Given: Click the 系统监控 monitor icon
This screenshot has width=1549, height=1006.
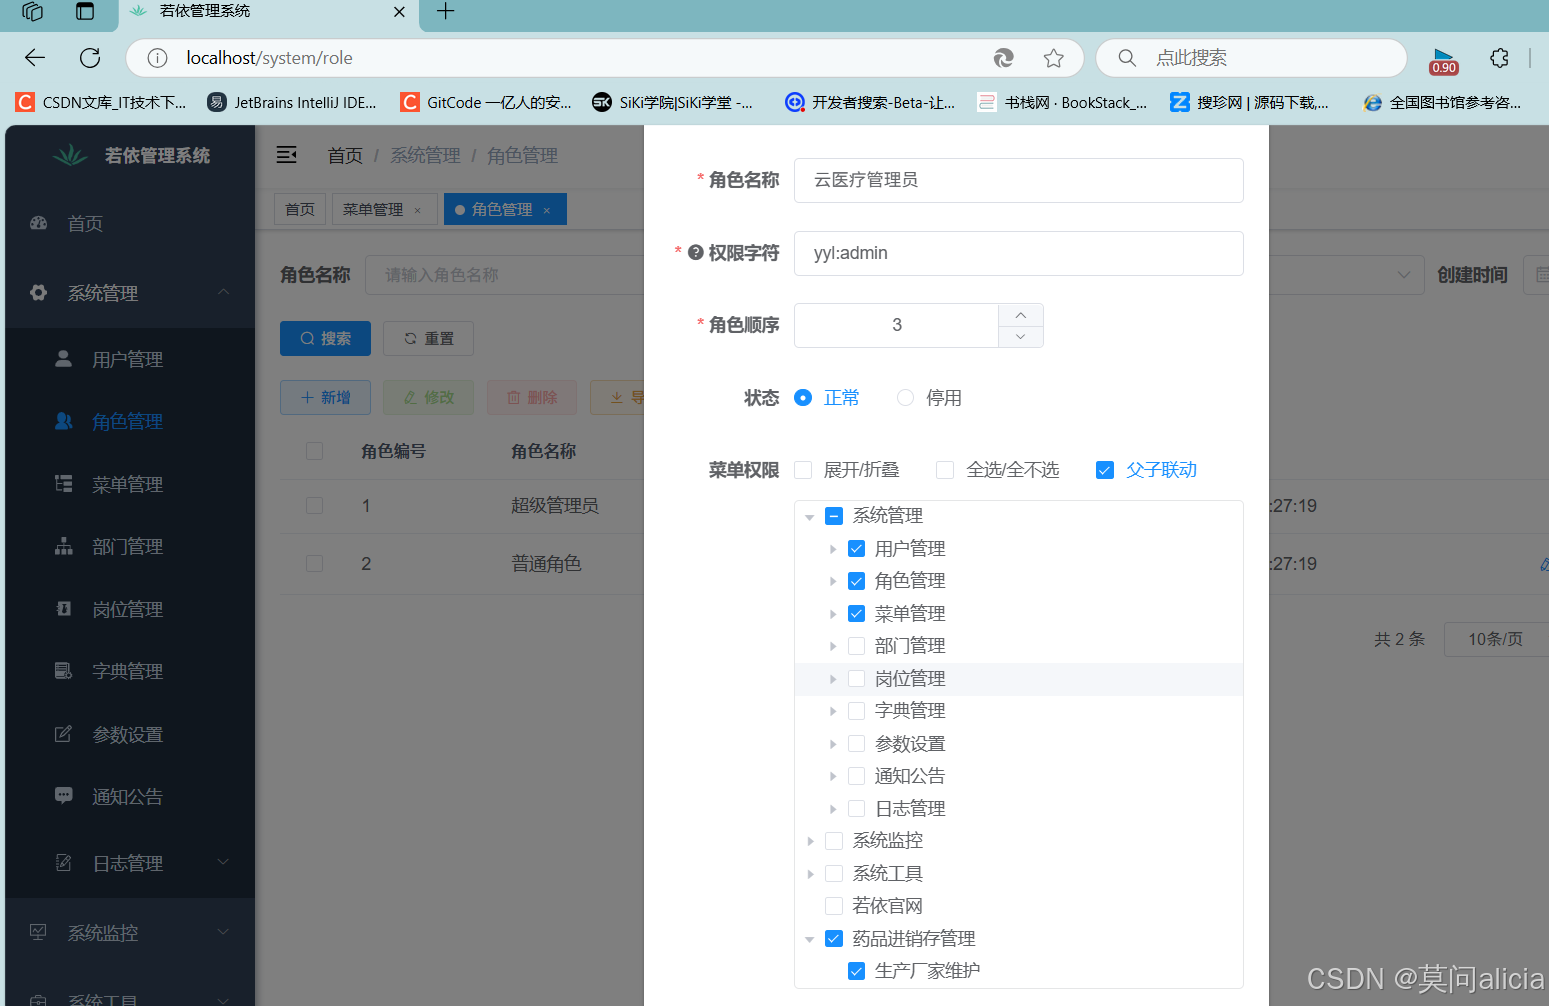Looking at the screenshot, I should (39, 932).
